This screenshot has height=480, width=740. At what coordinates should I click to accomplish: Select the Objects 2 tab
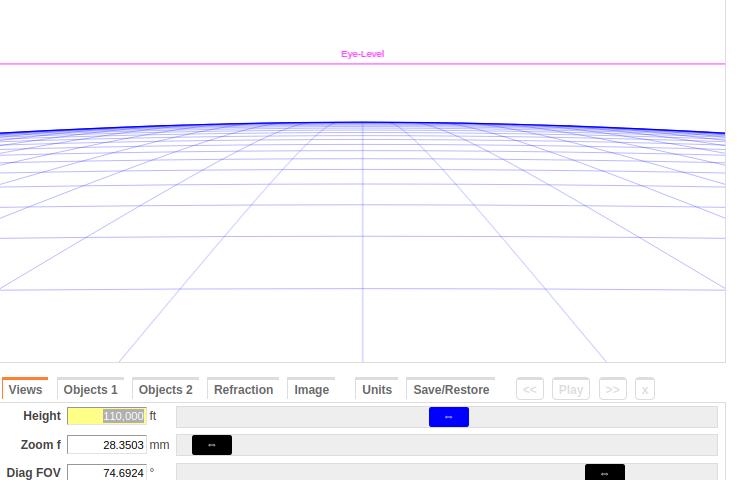click(165, 390)
